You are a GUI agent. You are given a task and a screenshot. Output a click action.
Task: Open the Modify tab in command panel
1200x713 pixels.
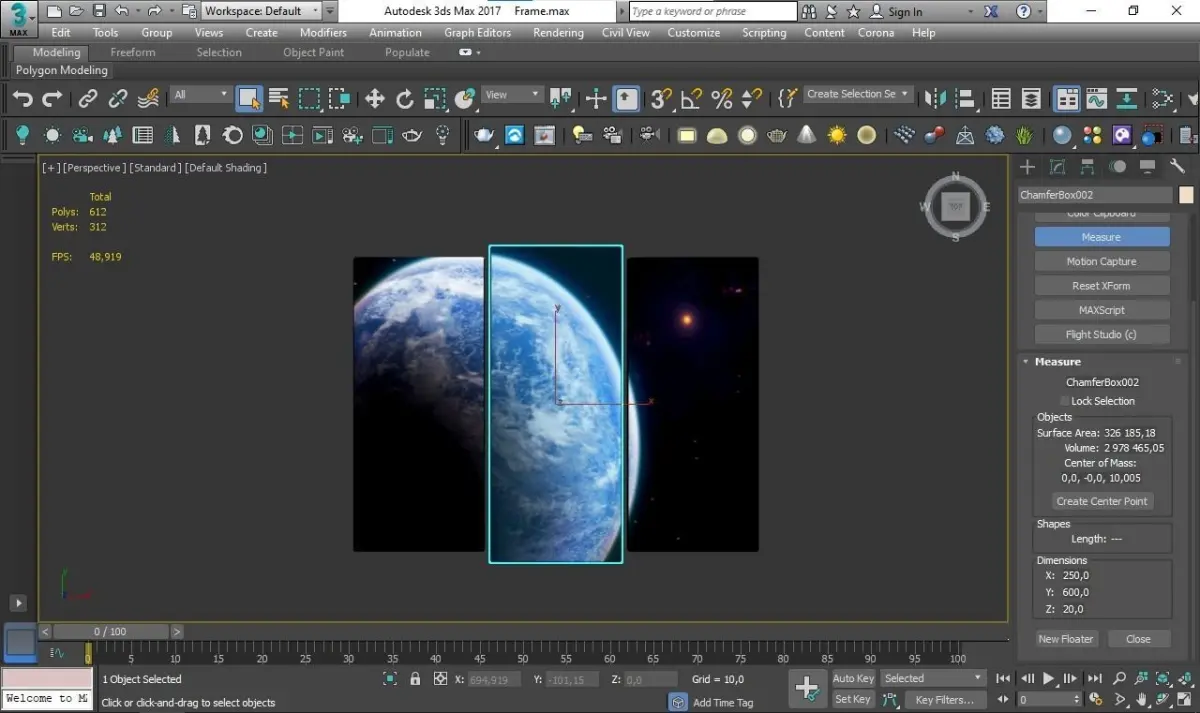pos(1058,167)
